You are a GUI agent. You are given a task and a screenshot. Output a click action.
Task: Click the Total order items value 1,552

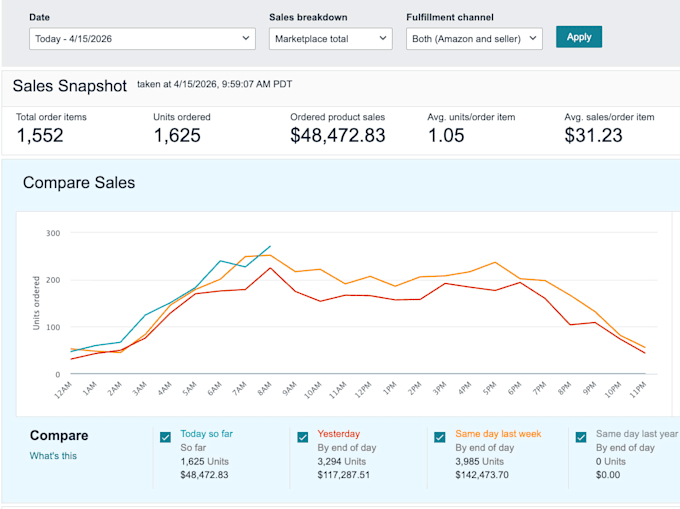(x=40, y=135)
